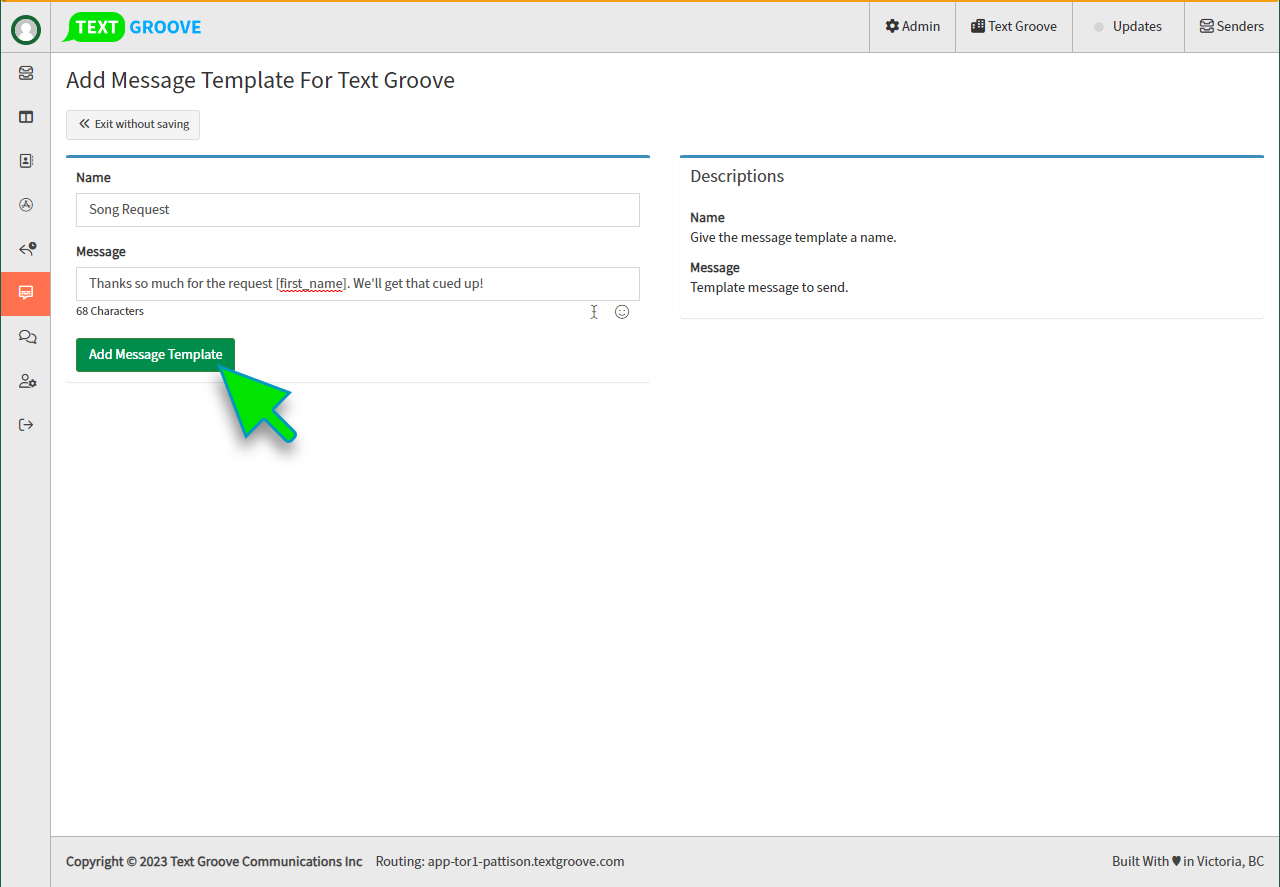Open the inbox tray sidebar icon

(x=26, y=73)
